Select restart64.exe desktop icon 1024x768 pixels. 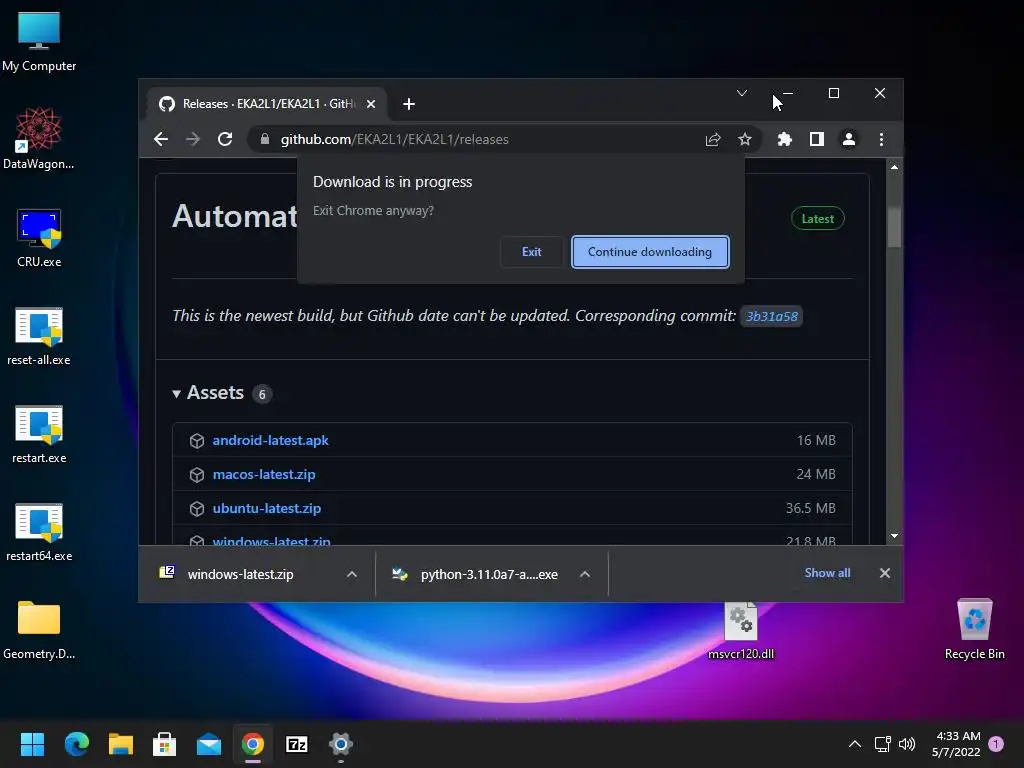tap(39, 532)
